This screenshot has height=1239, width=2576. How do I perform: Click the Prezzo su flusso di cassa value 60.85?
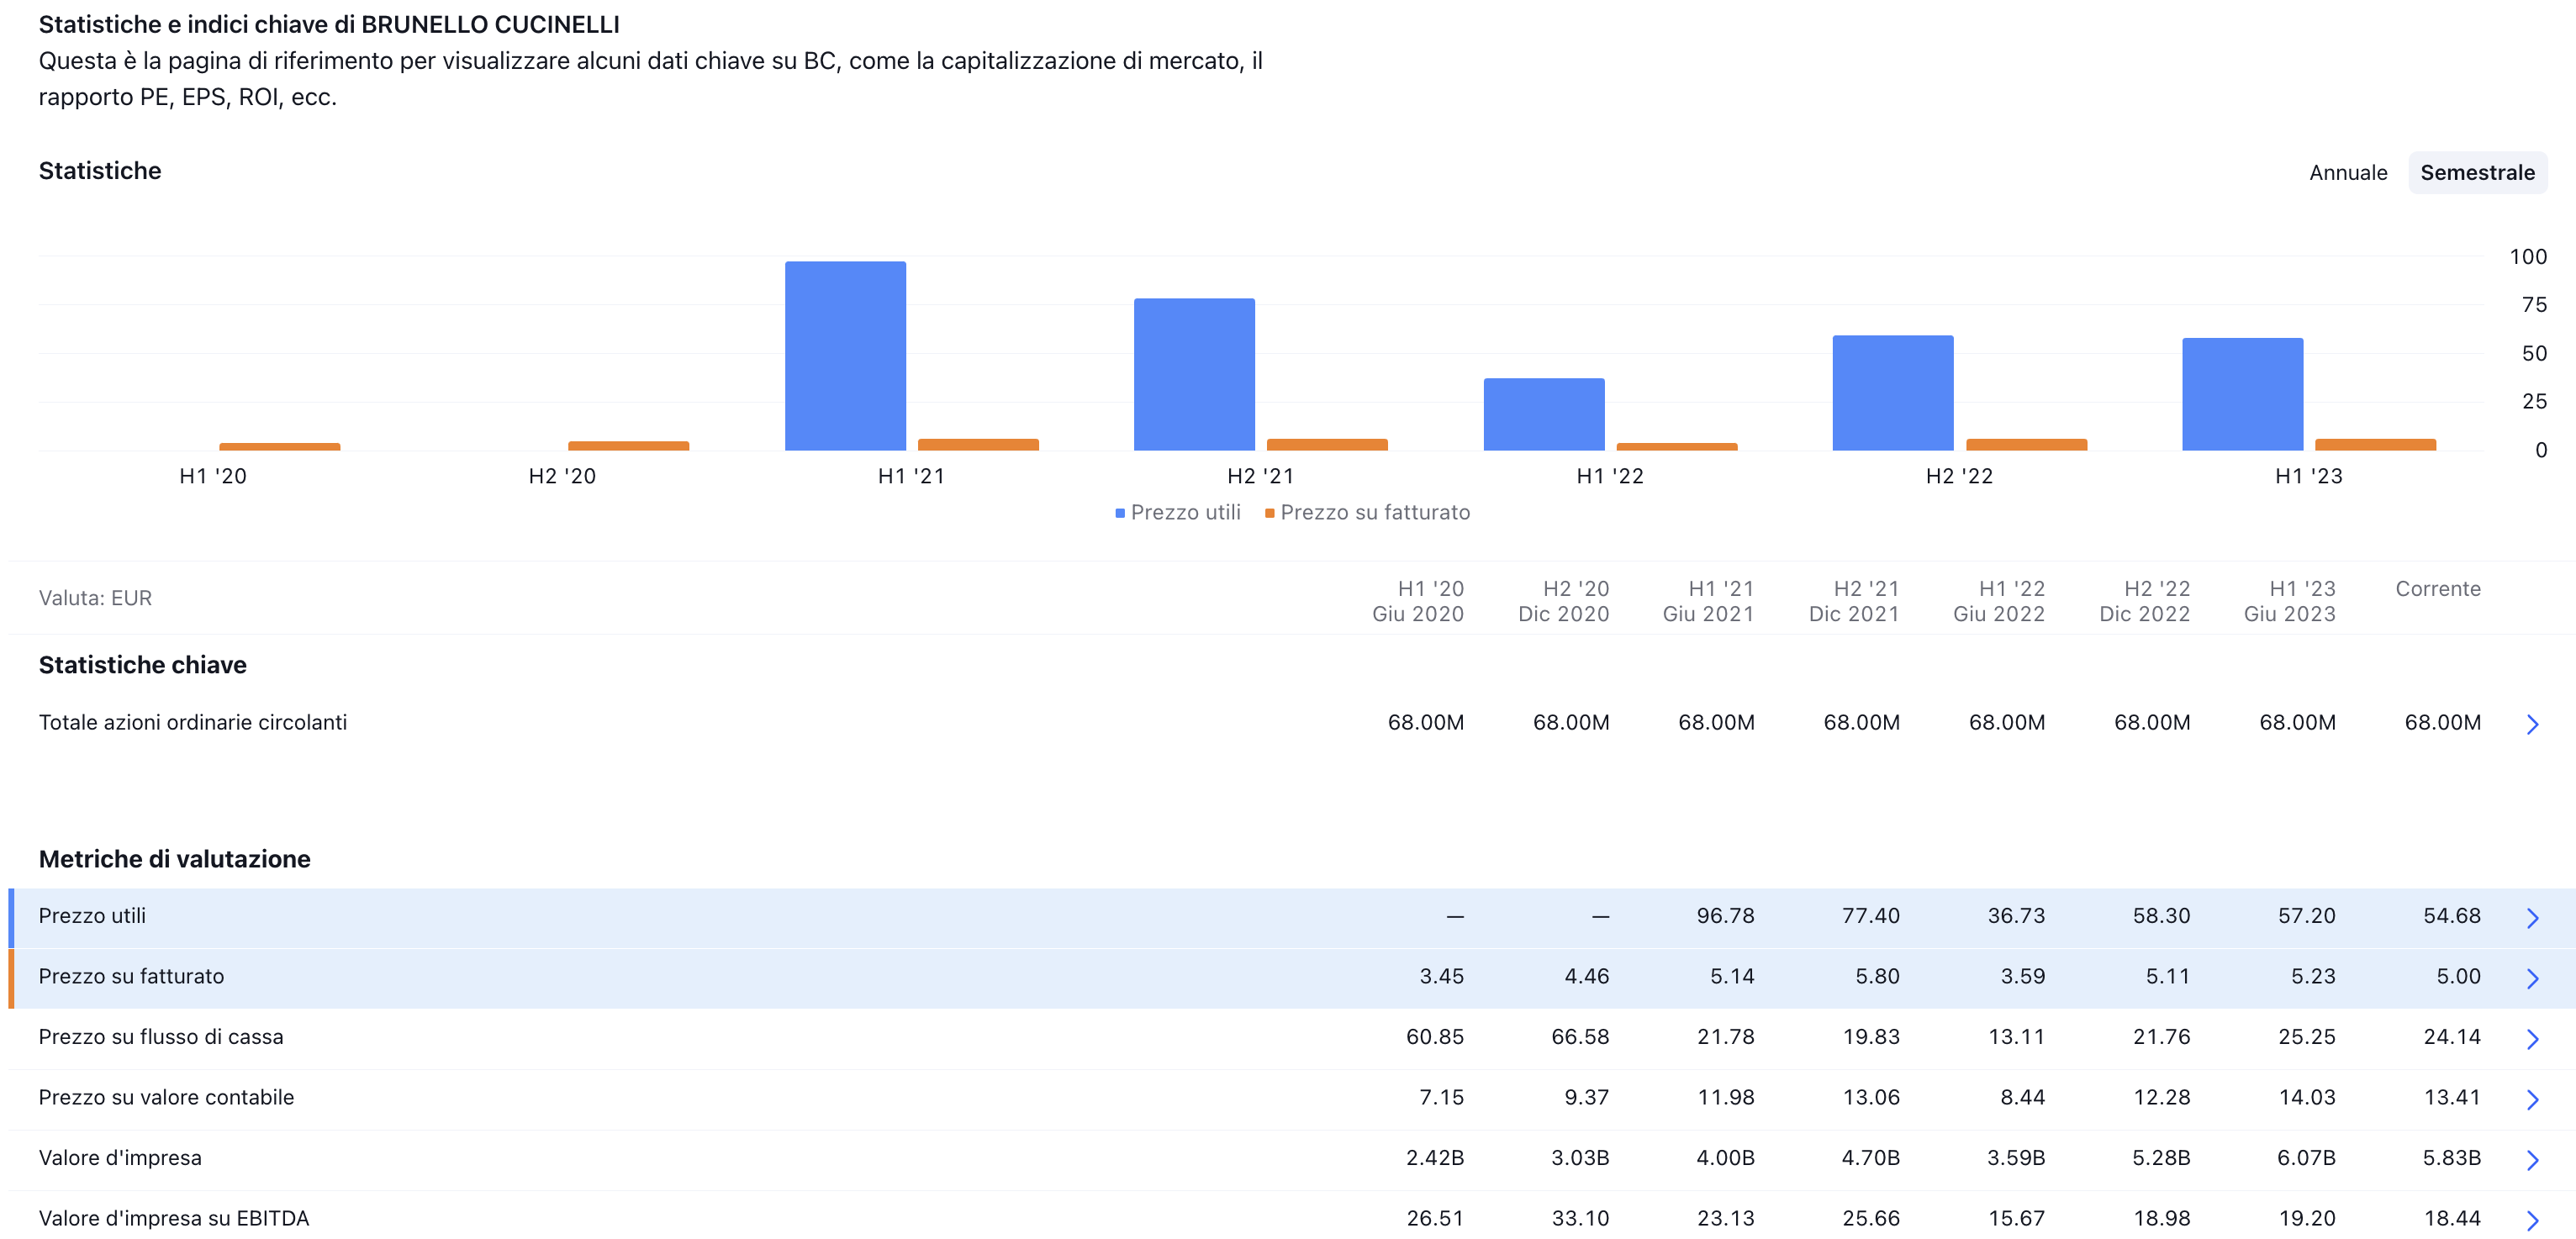click(1435, 1037)
